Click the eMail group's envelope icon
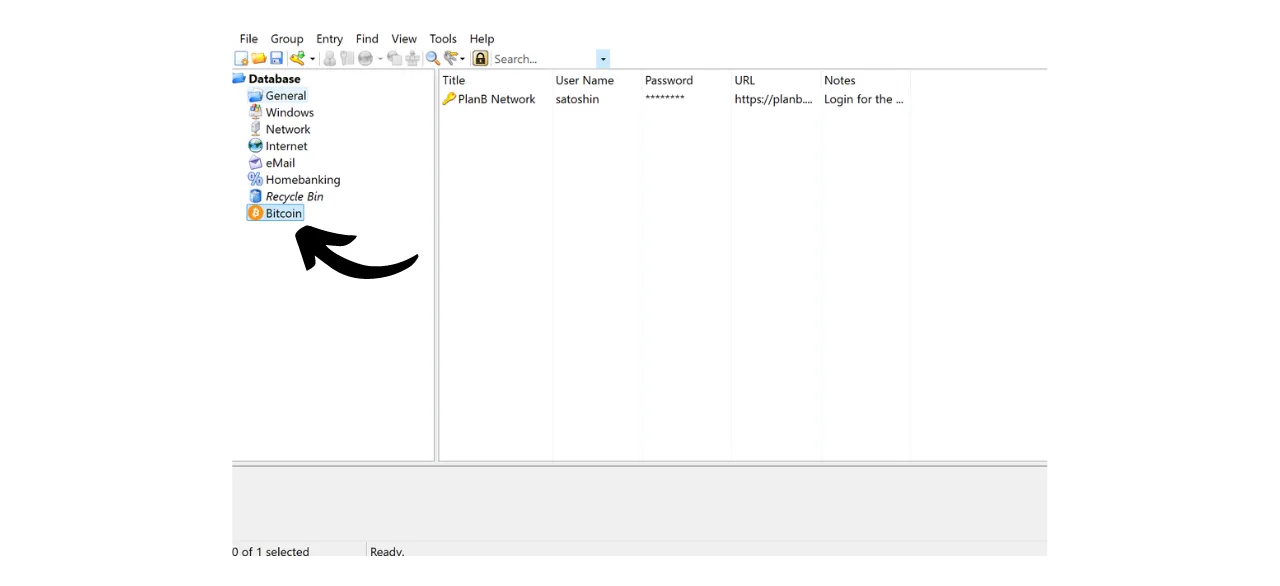Image resolution: width=1280 pixels, height=586 pixels. click(255, 162)
